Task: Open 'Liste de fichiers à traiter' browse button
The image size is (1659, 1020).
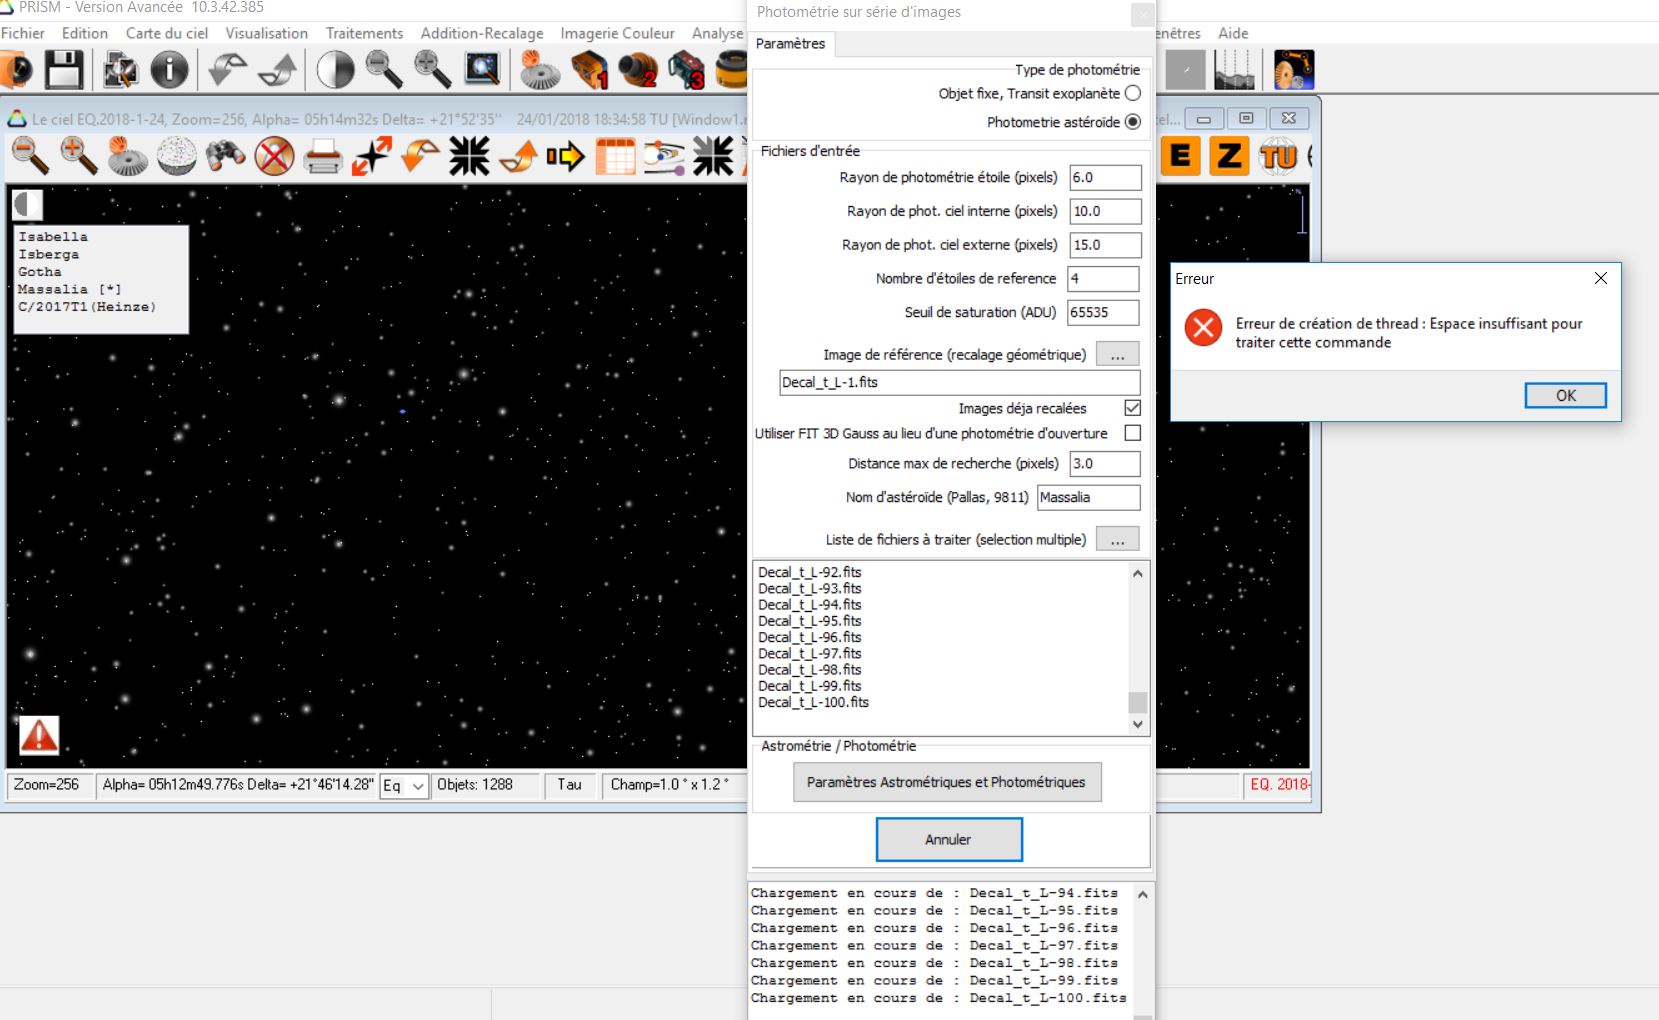Action: pyautogui.click(x=1117, y=540)
